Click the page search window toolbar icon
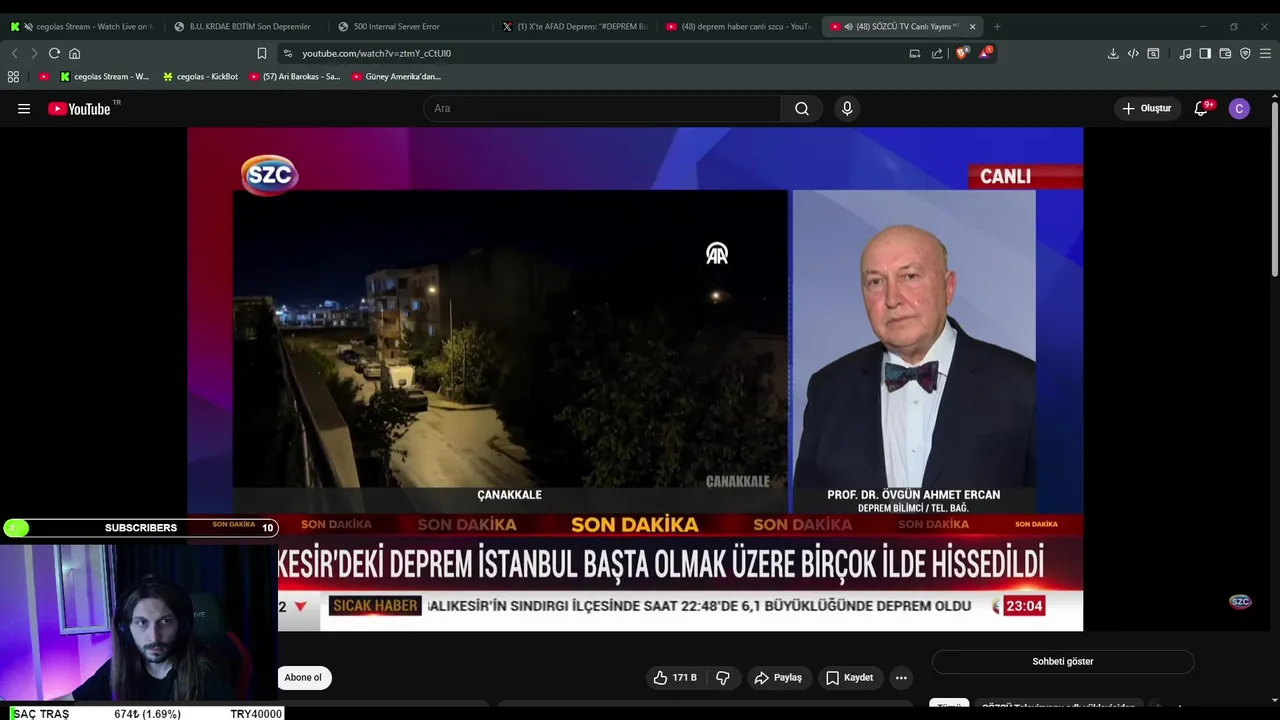The image size is (1280, 720). [x=1153, y=53]
